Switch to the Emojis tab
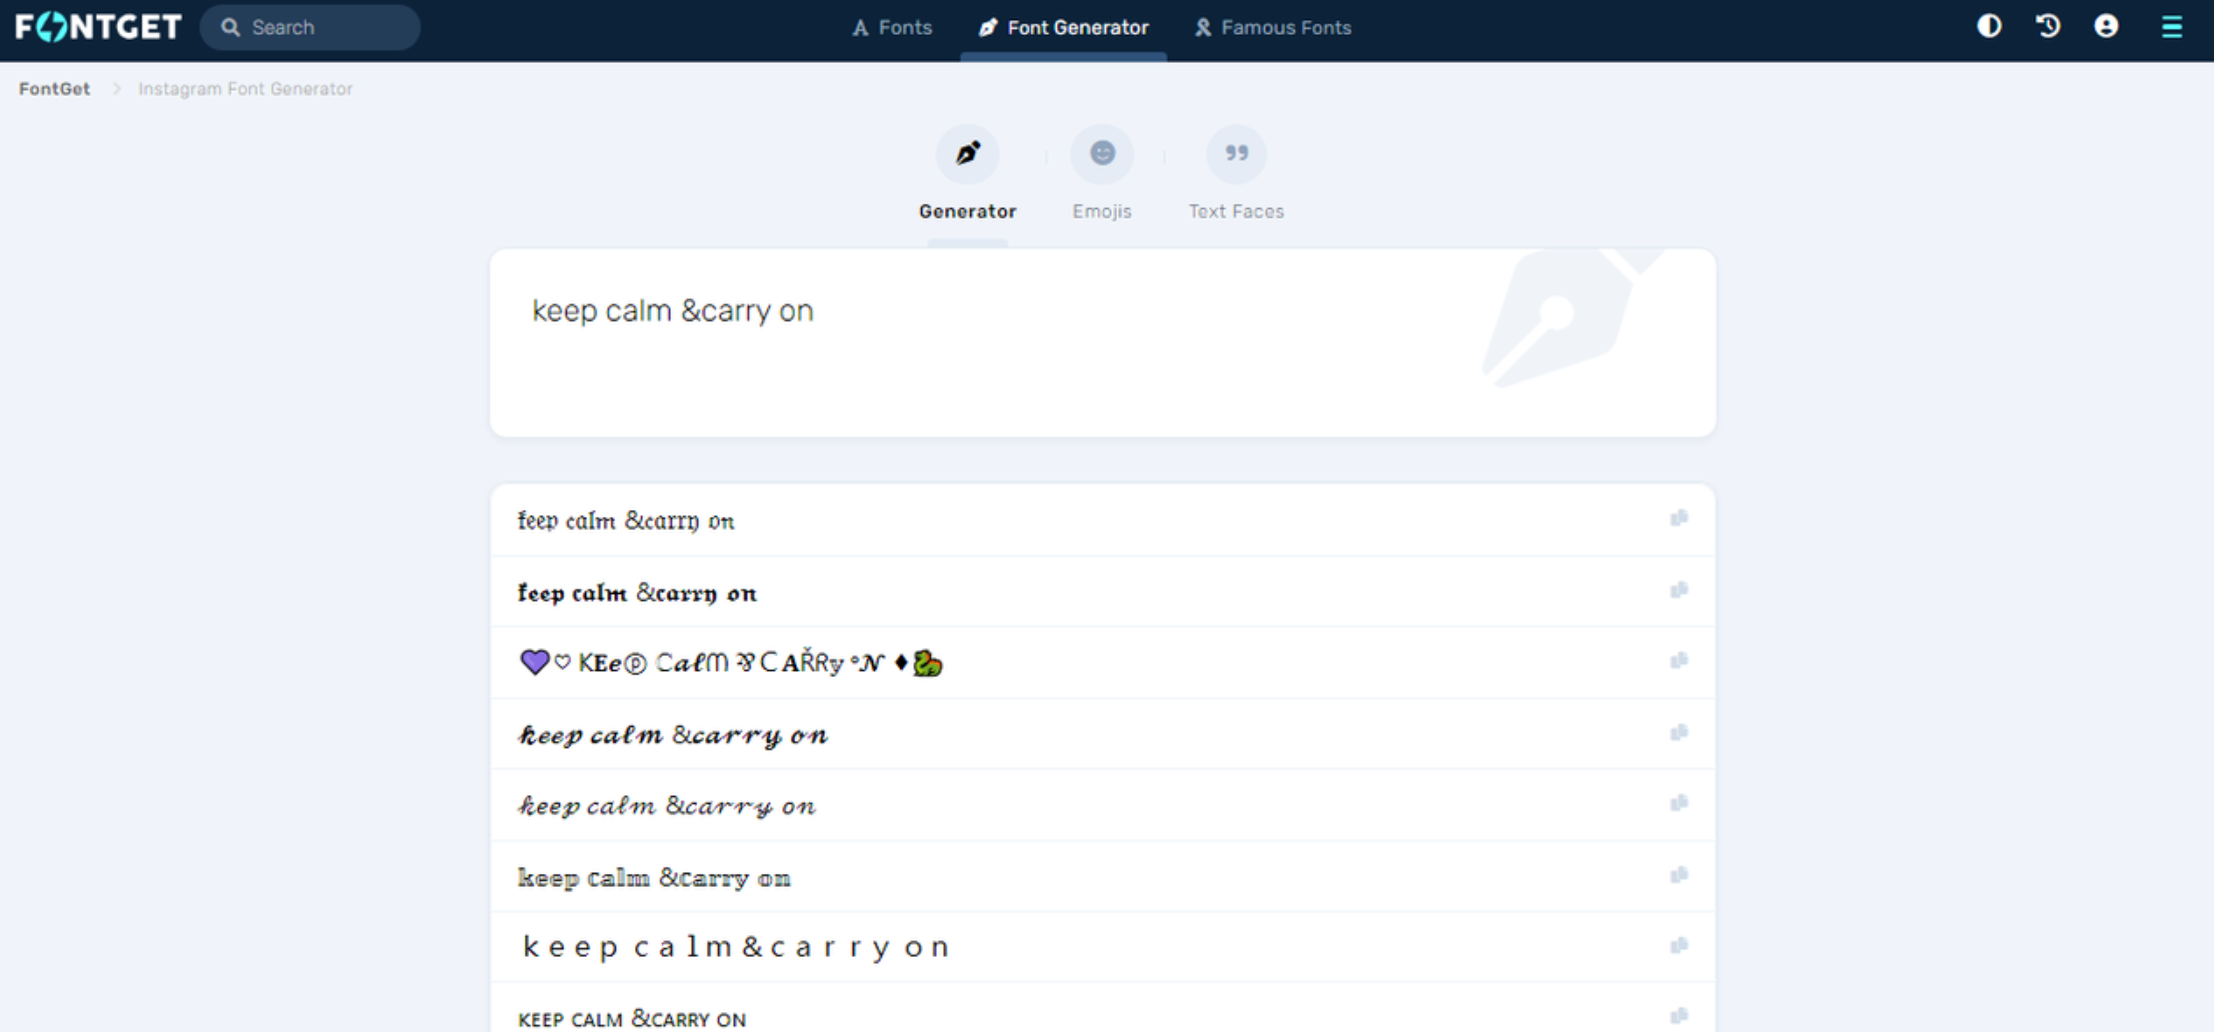 (x=1102, y=173)
